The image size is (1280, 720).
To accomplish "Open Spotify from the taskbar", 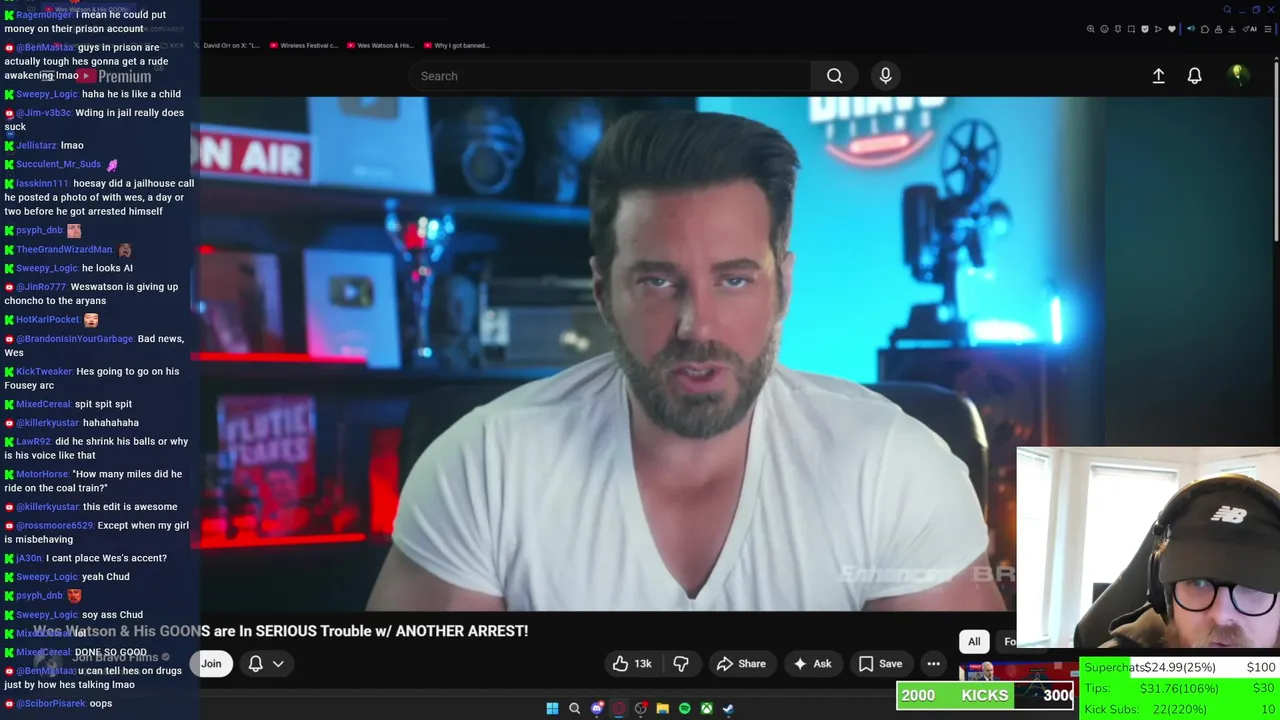I will pyautogui.click(x=684, y=708).
